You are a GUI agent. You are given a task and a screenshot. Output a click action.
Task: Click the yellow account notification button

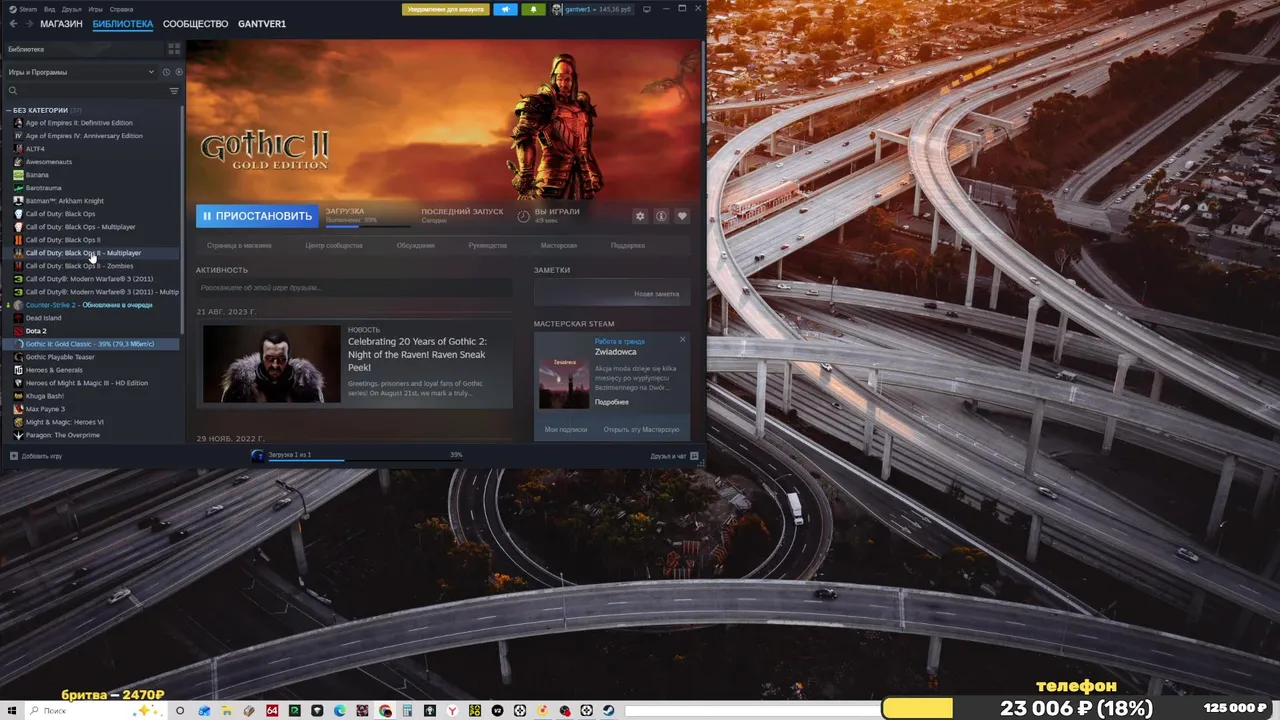[x=446, y=9]
